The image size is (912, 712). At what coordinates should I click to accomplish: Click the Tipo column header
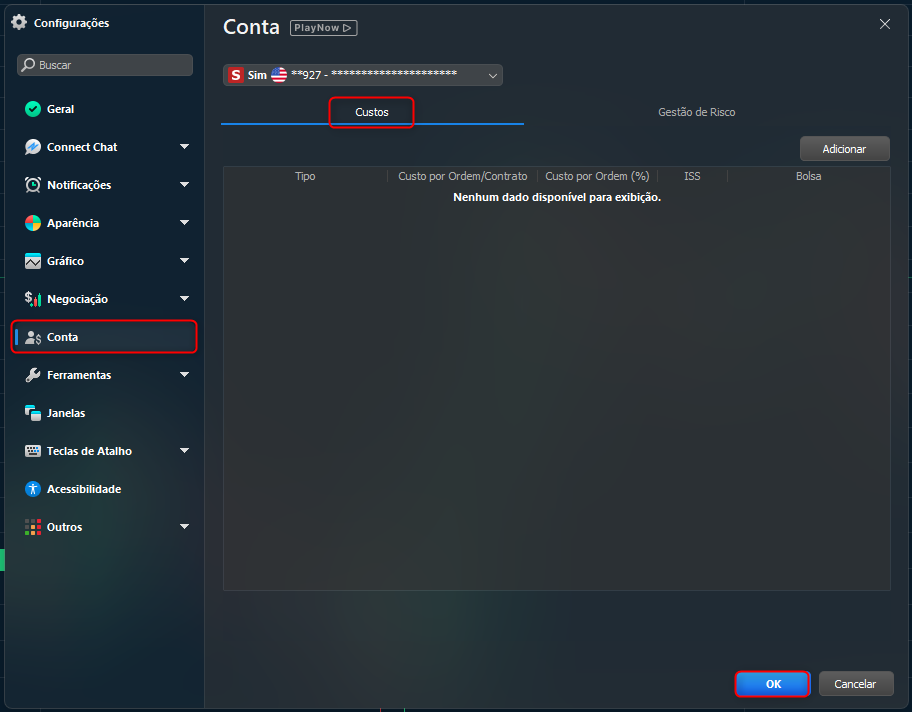[305, 176]
